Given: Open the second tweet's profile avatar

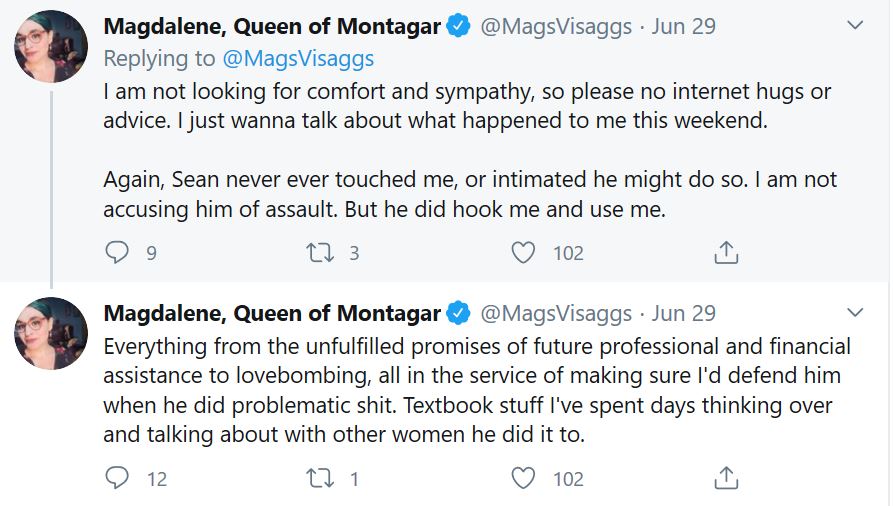Looking at the screenshot, I should (x=50, y=333).
